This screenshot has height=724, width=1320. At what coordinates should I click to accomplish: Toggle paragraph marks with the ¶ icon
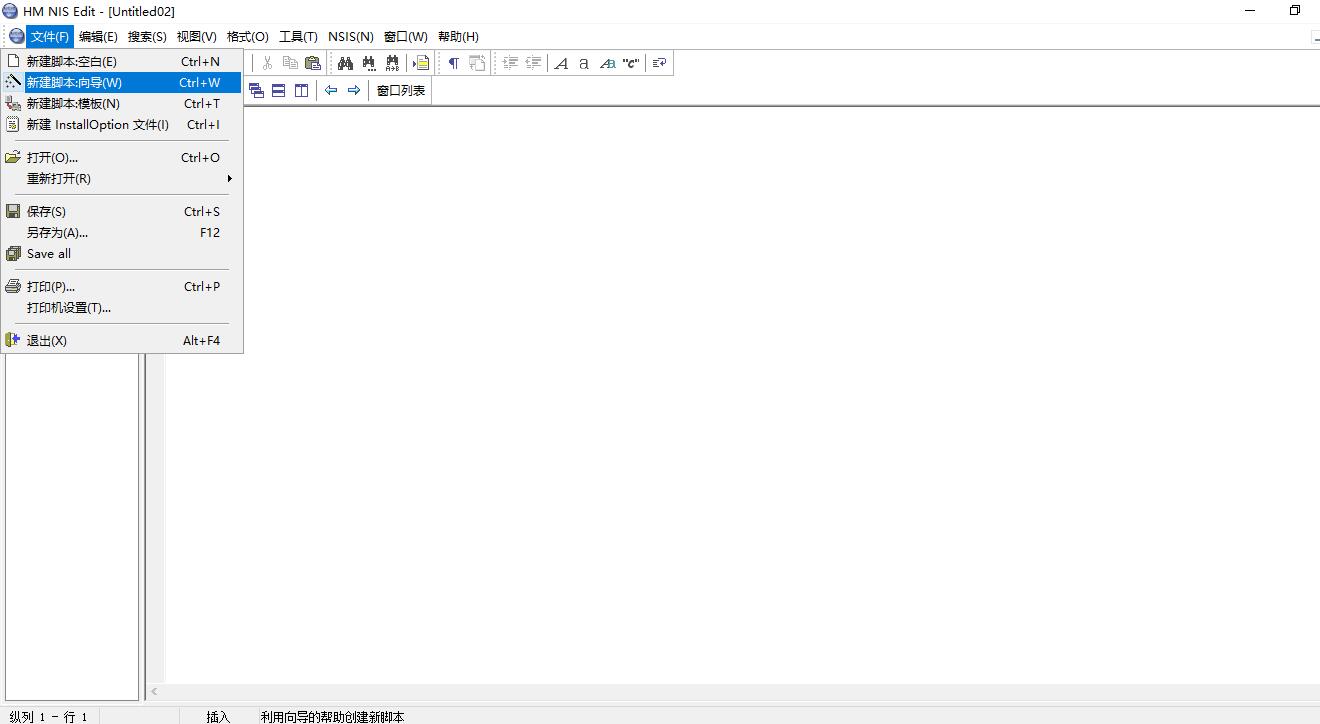[x=453, y=63]
